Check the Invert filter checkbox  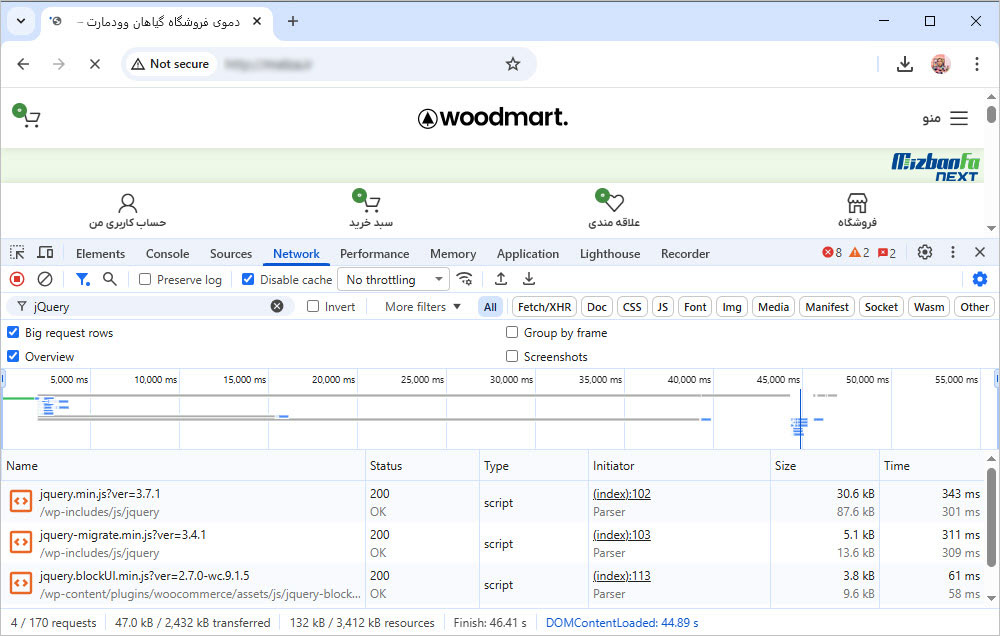coord(313,307)
